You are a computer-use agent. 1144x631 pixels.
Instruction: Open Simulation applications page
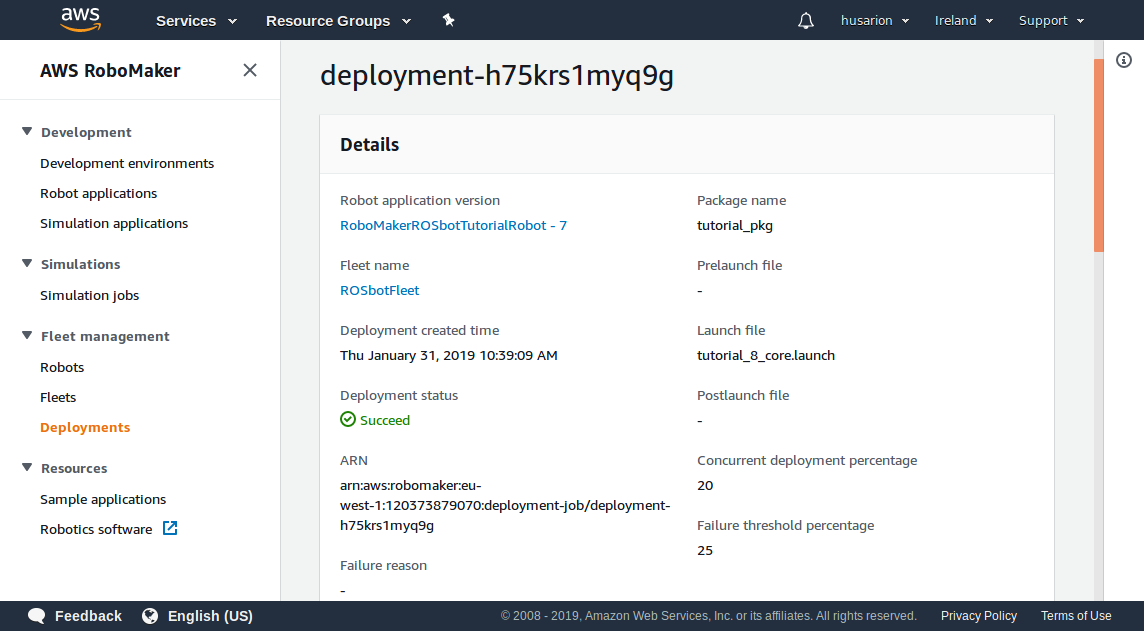(114, 223)
